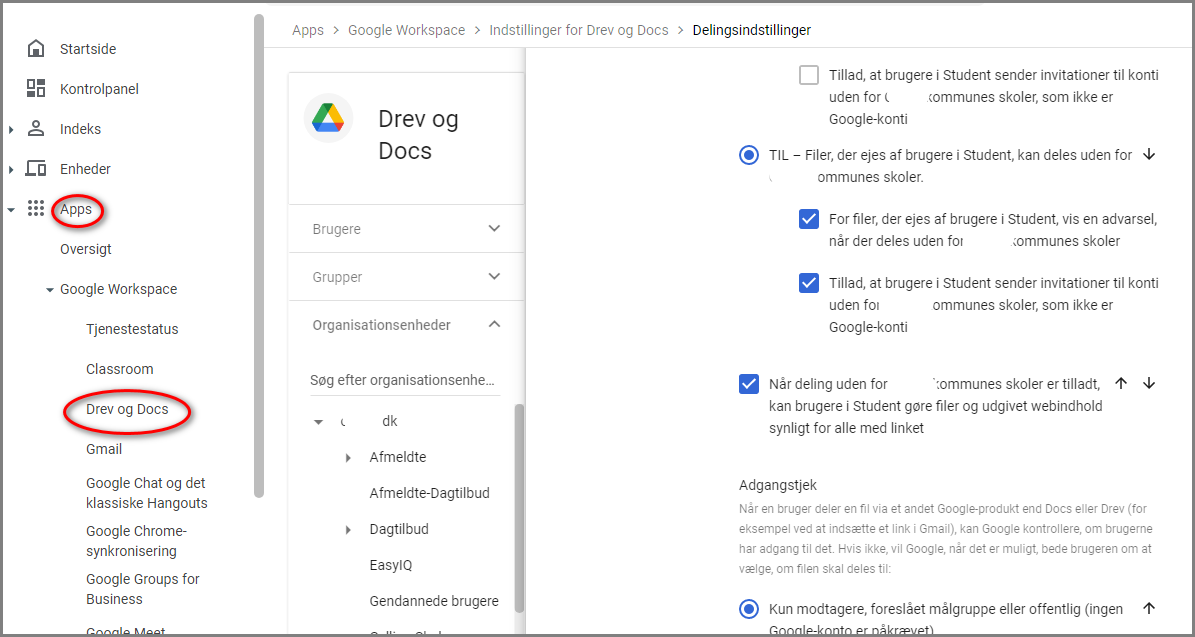Open Kontrolpanel in the sidebar
This screenshot has width=1195, height=637.
coord(99,89)
